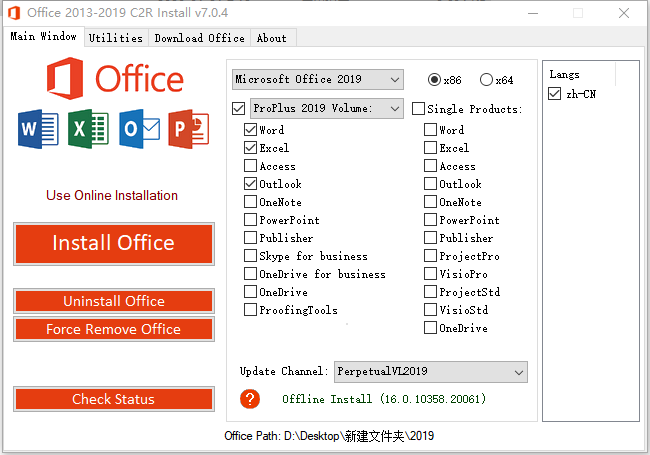Uncheck the zh-CN language checkbox
The width and height of the screenshot is (650, 455).
tap(555, 94)
